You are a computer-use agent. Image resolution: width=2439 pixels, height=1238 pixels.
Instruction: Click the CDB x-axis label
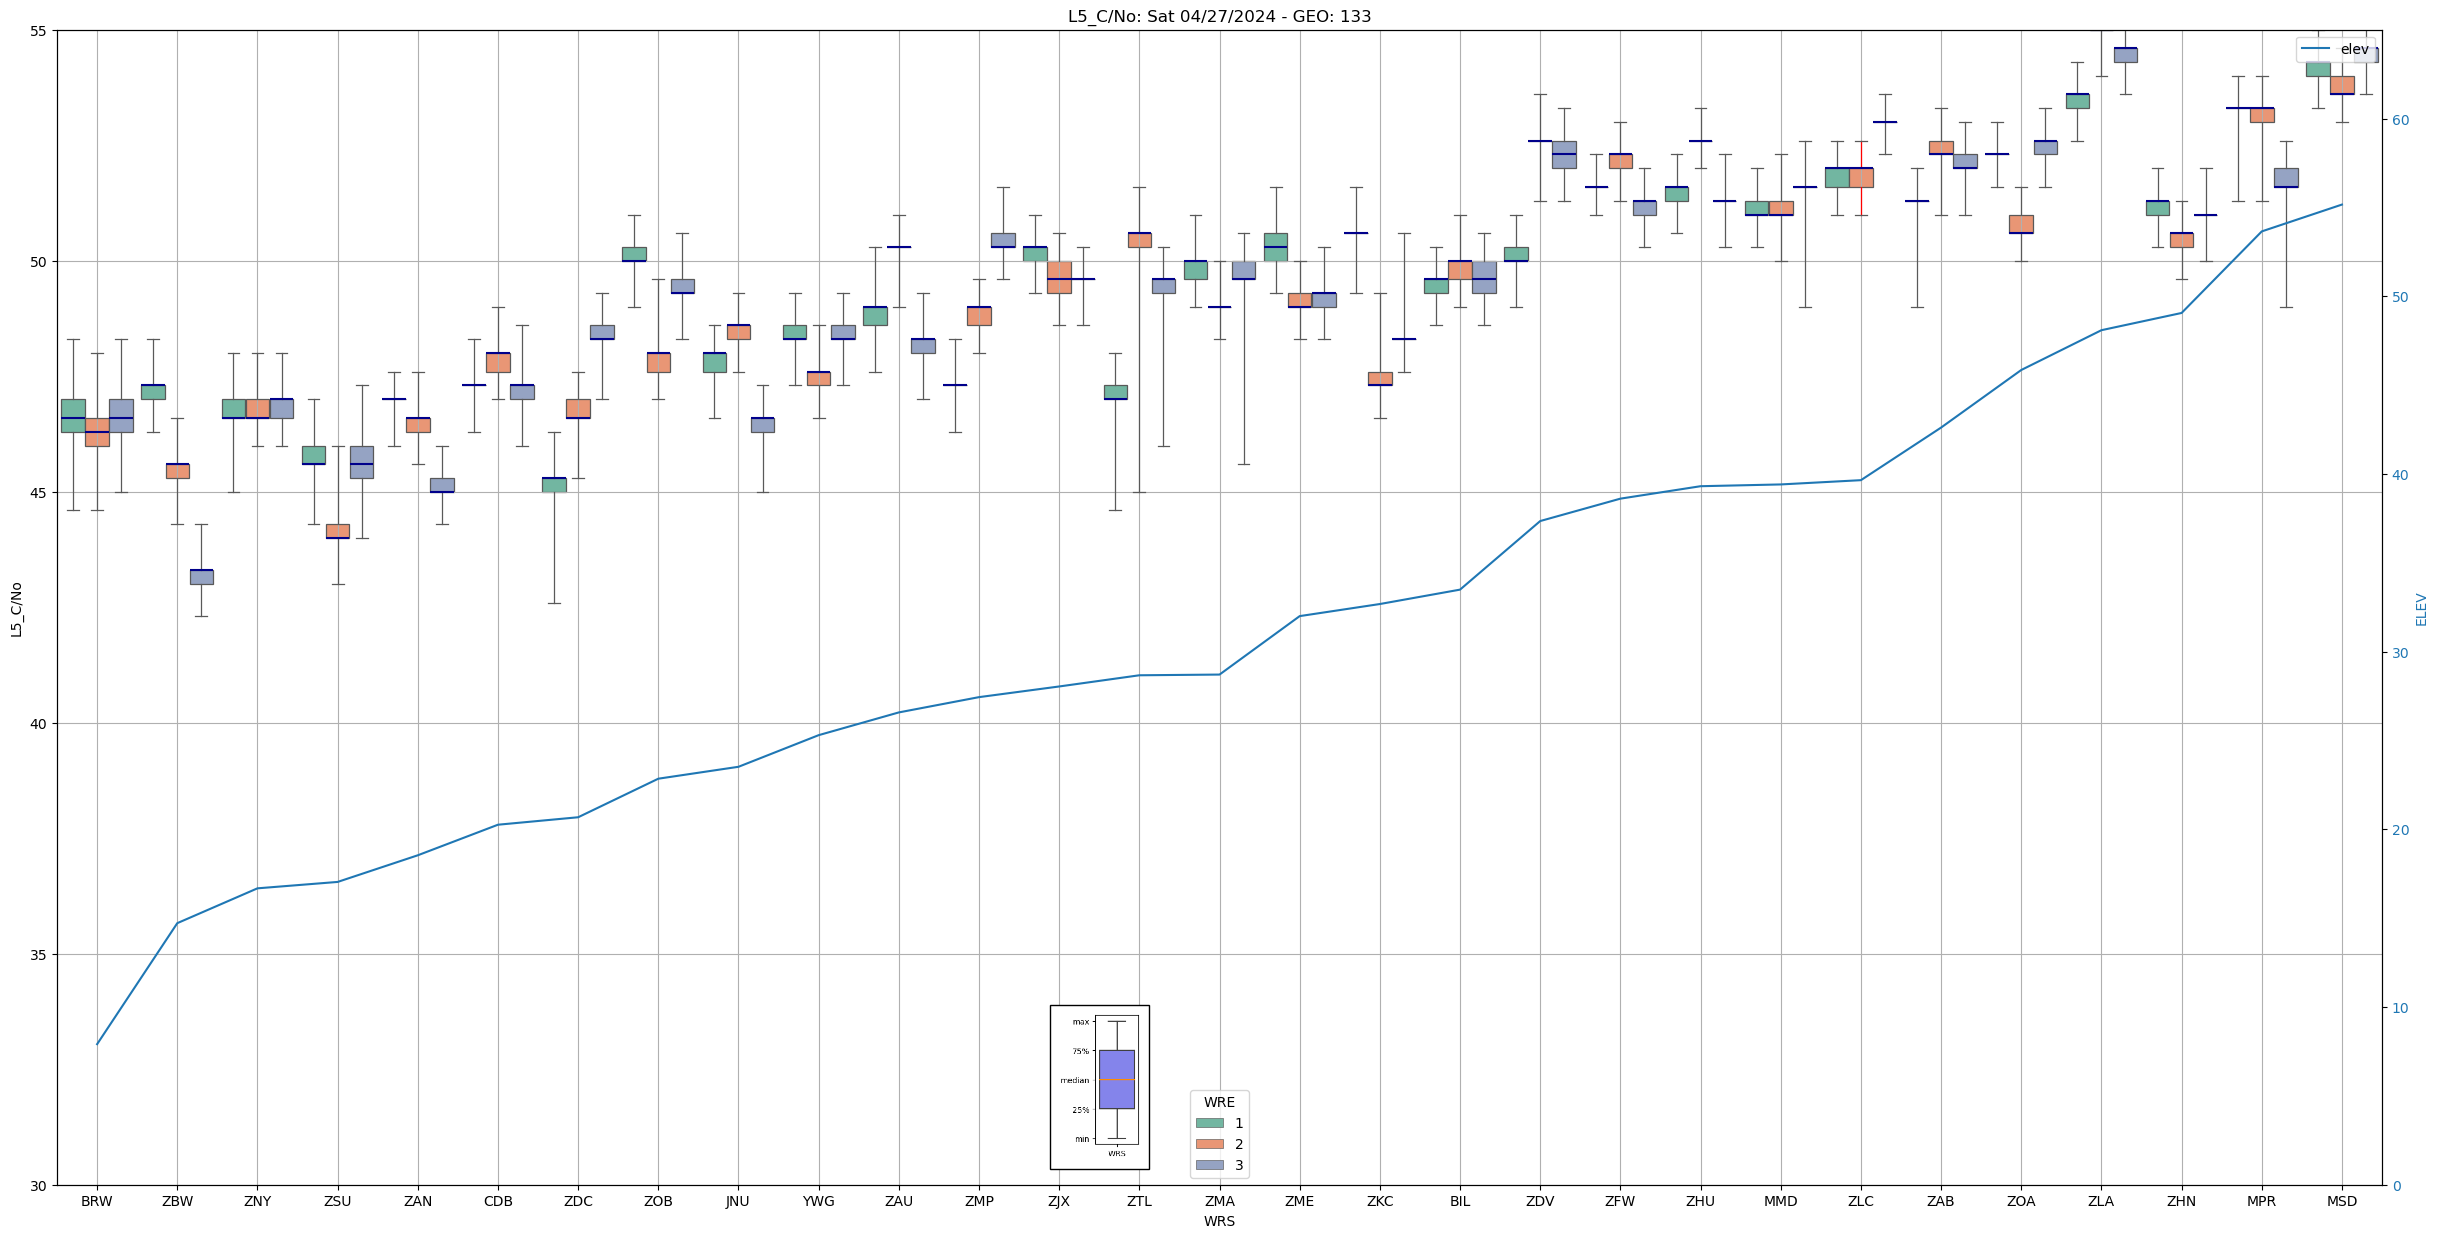[x=498, y=1201]
